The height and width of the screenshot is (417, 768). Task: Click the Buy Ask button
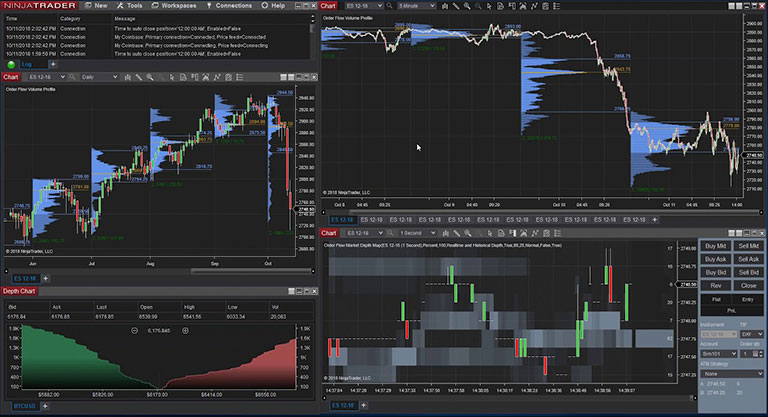click(716, 259)
